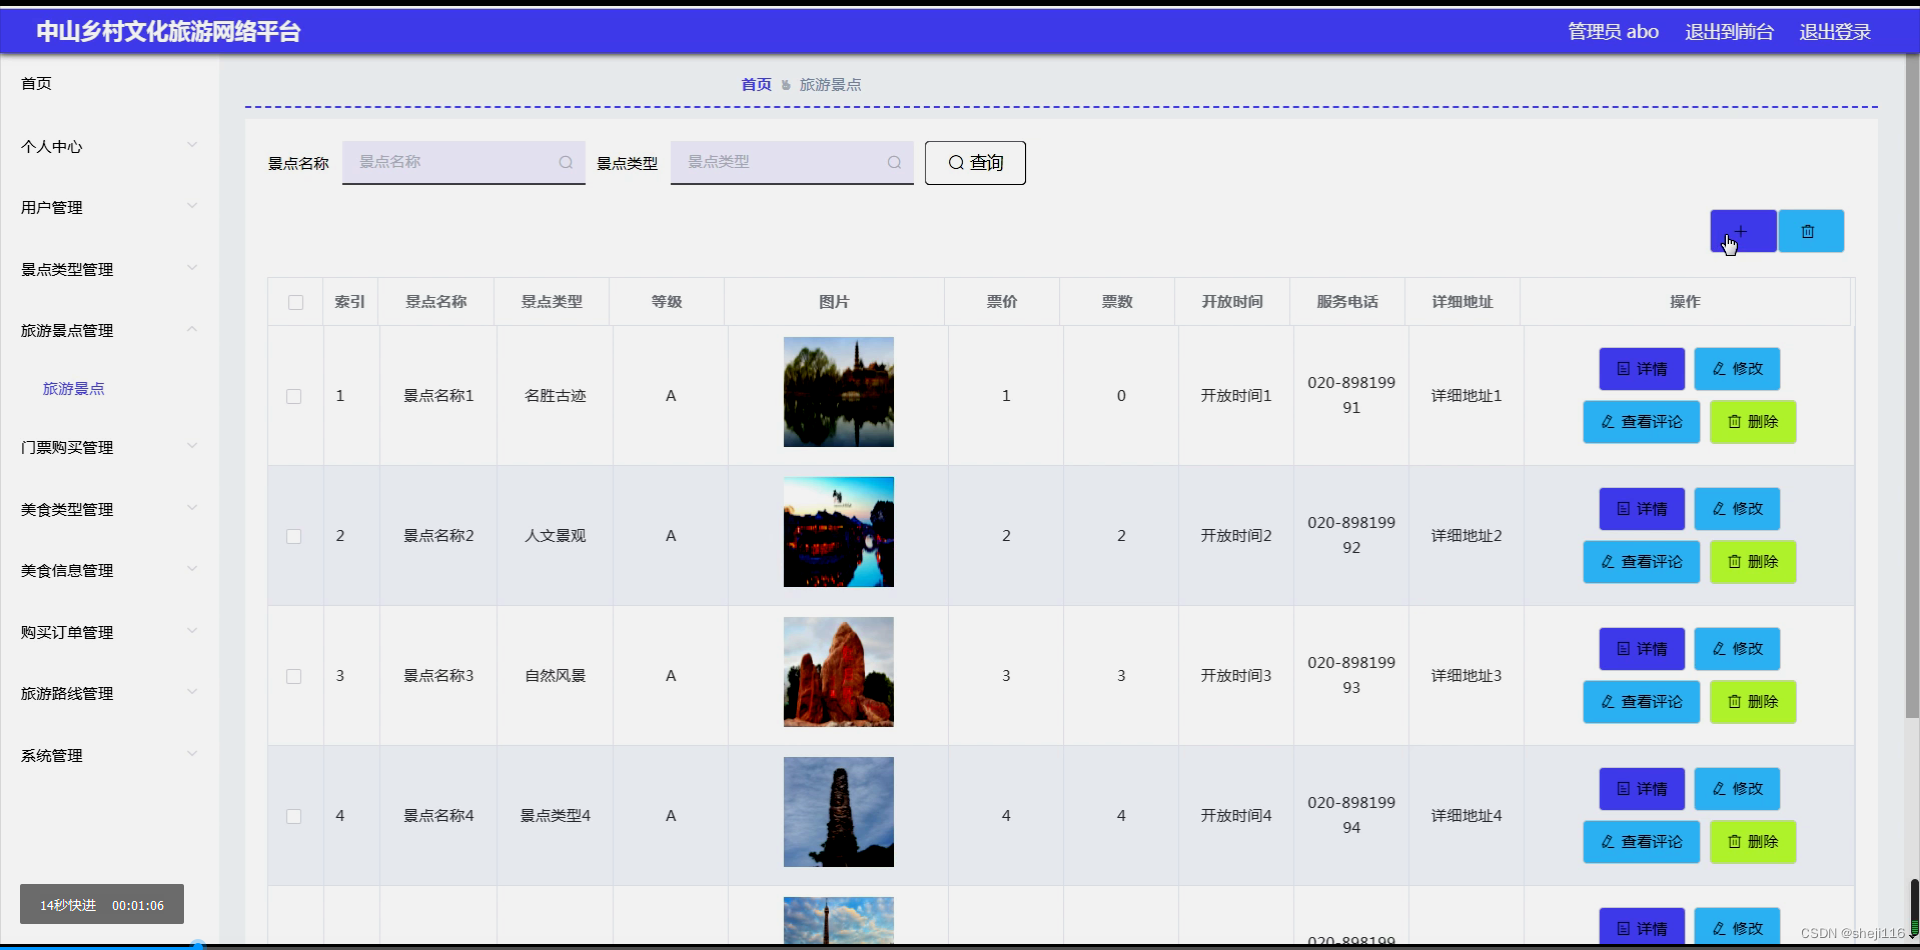This screenshot has height=950, width=1920.
Task: Click the search magnifier in 景点名称 field
Action: (x=565, y=162)
